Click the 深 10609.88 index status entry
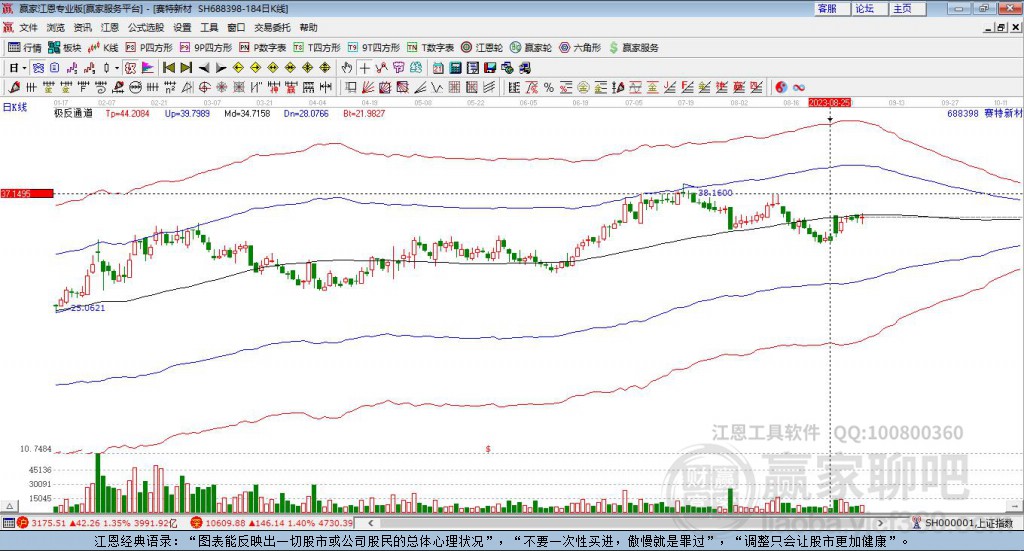1024x551 pixels. coord(272,523)
